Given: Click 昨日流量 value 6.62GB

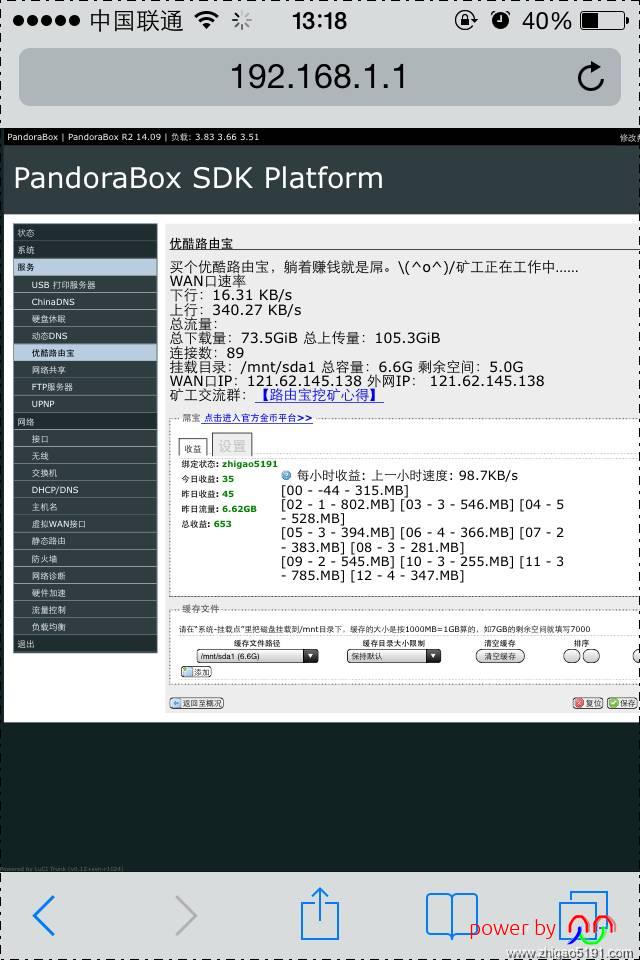Looking at the screenshot, I should (x=239, y=509).
